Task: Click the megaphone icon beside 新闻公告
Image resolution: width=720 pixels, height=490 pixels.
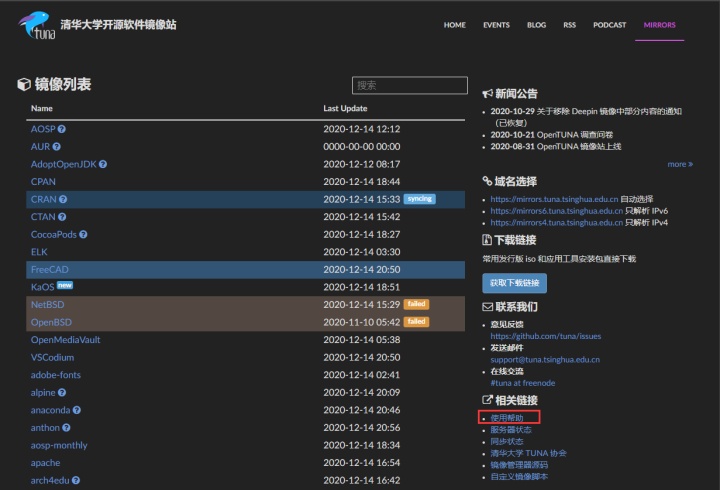Action: [487, 94]
